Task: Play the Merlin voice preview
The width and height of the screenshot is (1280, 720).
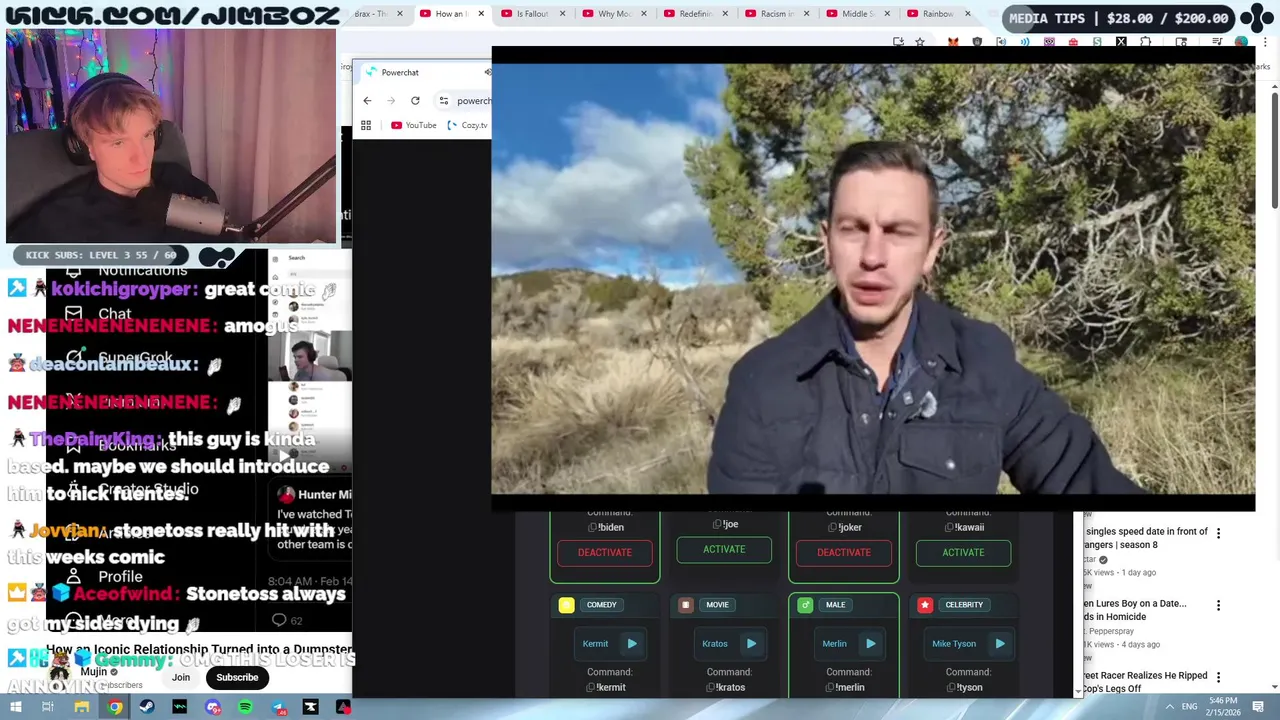Action: (x=870, y=644)
